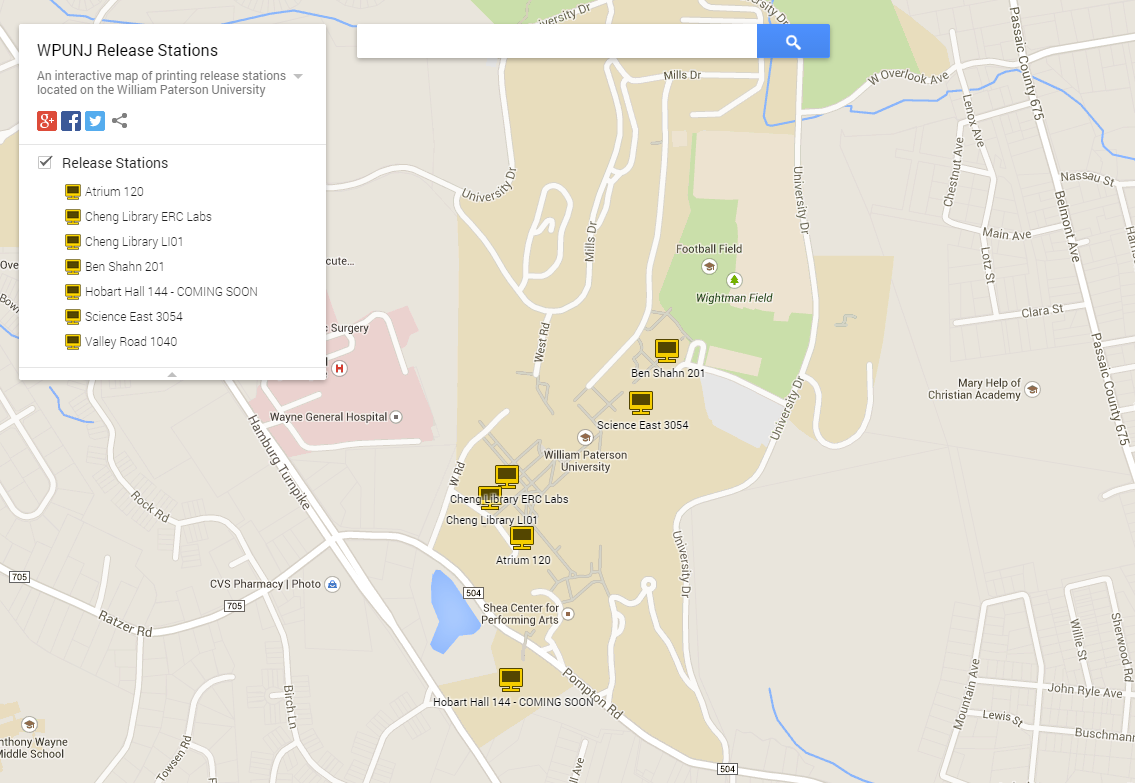Focus the map search input field

(557, 41)
